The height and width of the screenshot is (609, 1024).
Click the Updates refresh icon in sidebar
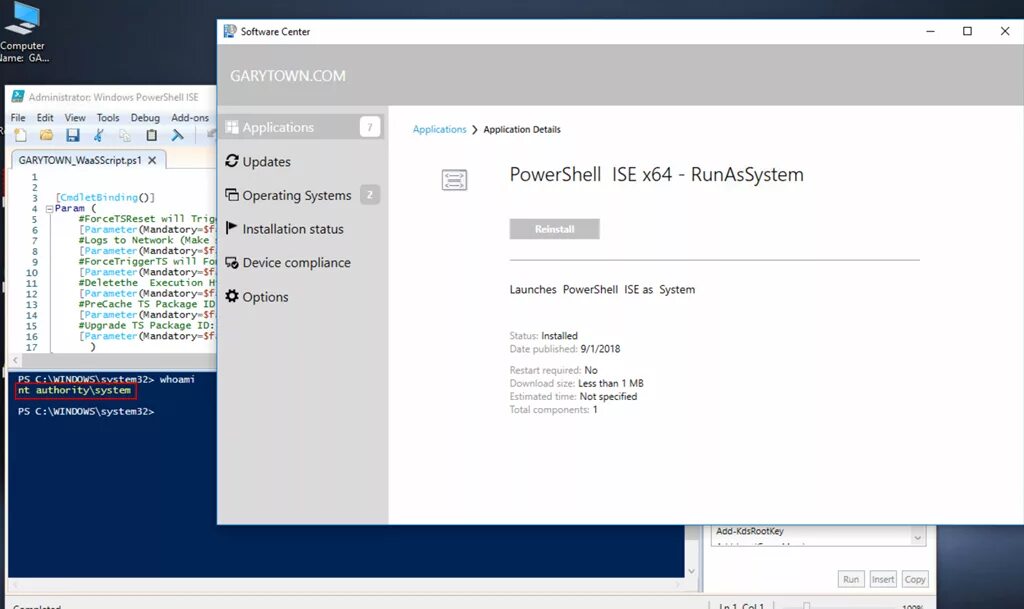pos(232,161)
